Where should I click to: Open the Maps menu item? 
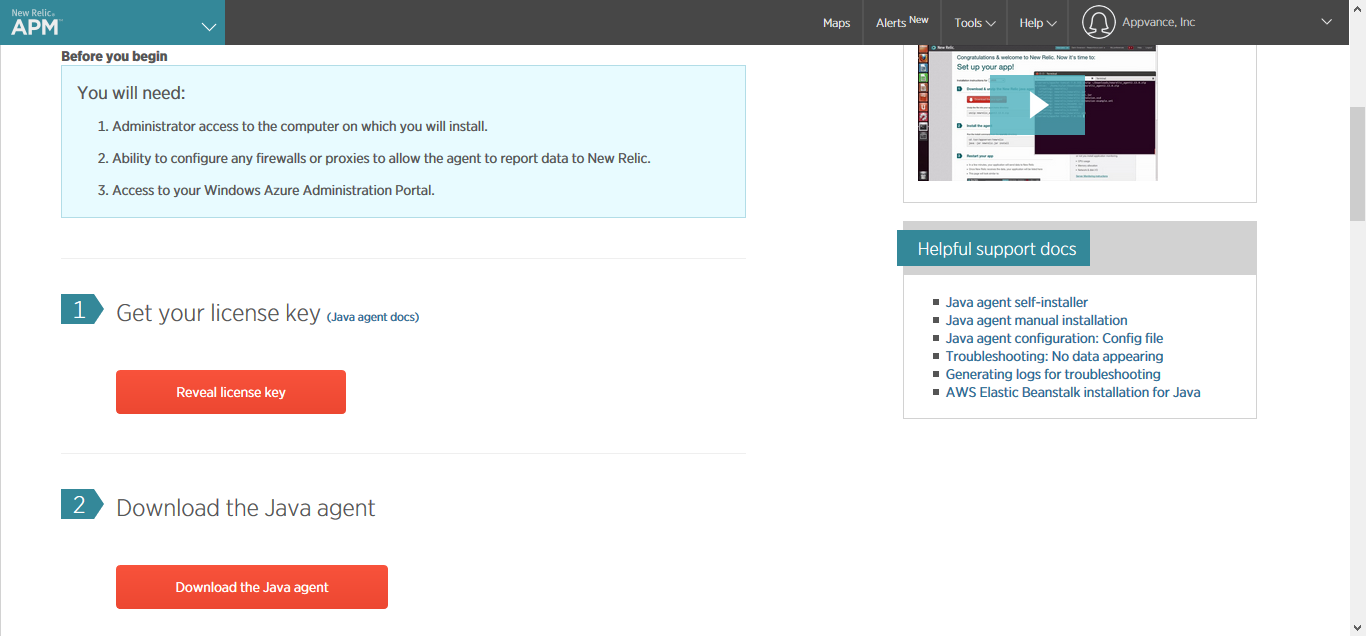836,23
